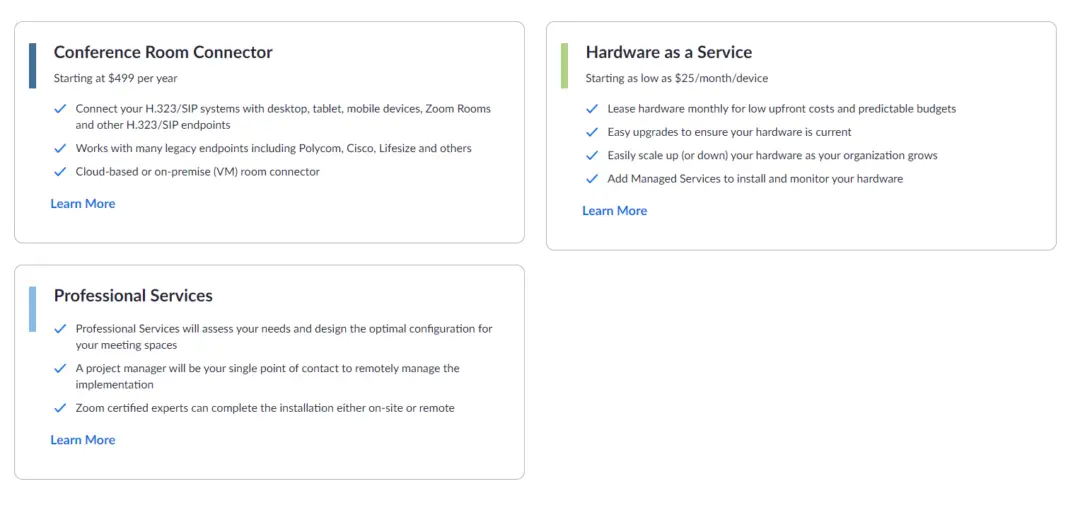Click the 'Hardware as a Service' heading
Screen dimensions: 1080x508
pyautogui.click(x=668, y=52)
